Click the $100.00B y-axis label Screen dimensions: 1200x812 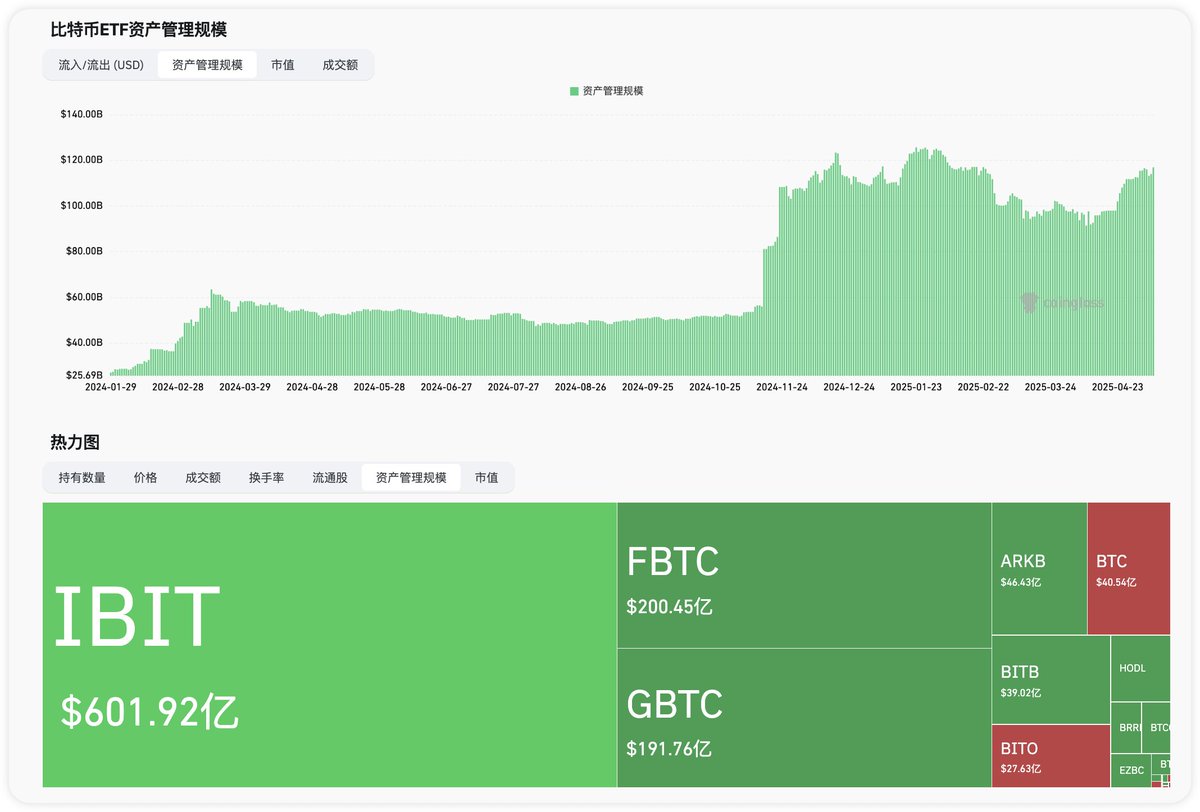point(81,206)
